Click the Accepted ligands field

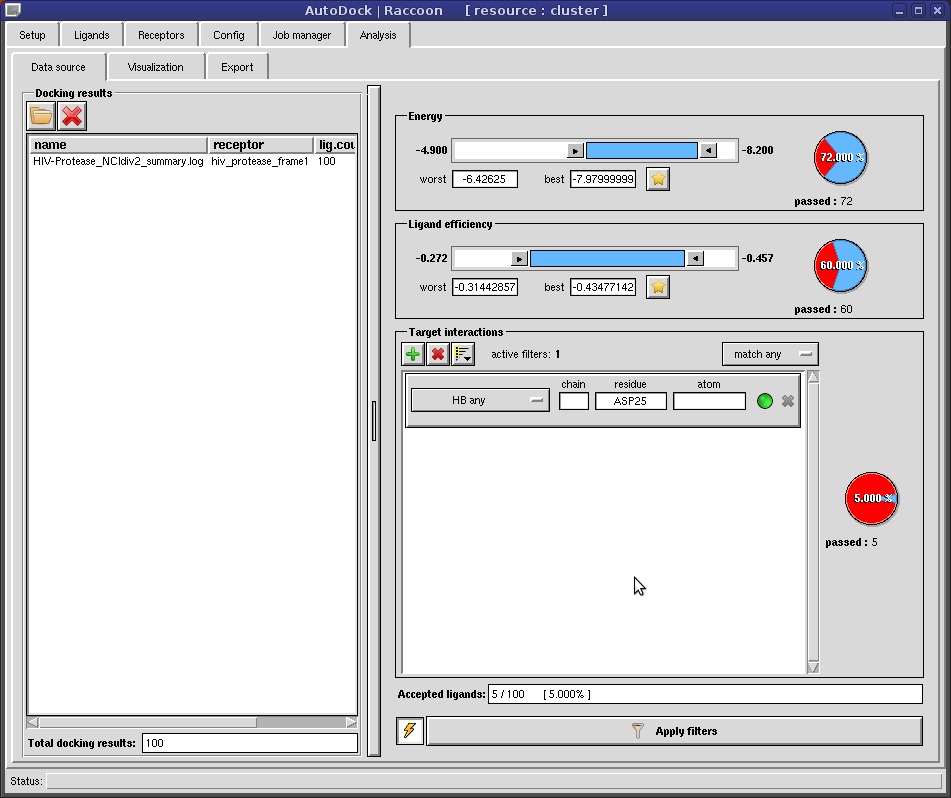coord(705,694)
